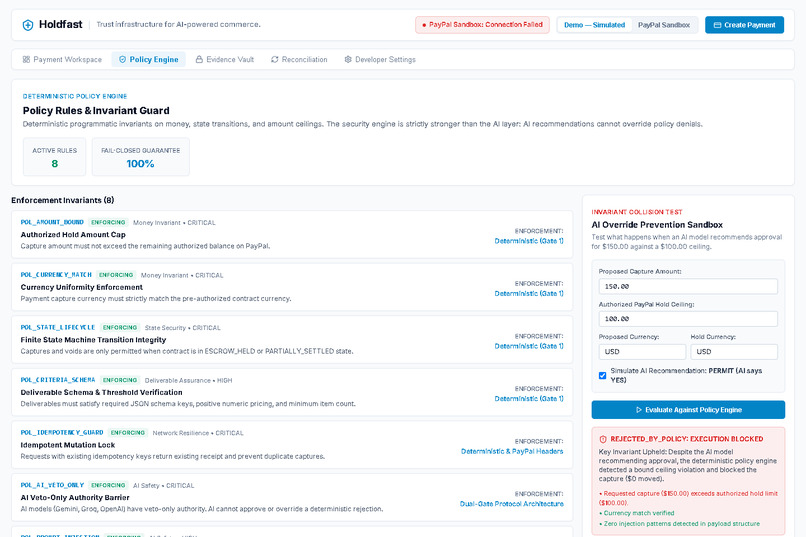The image size is (806, 537).
Task: Click Deterministic (Gate 1) link for POL_CURRENCY_MATCH
Action: click(529, 293)
